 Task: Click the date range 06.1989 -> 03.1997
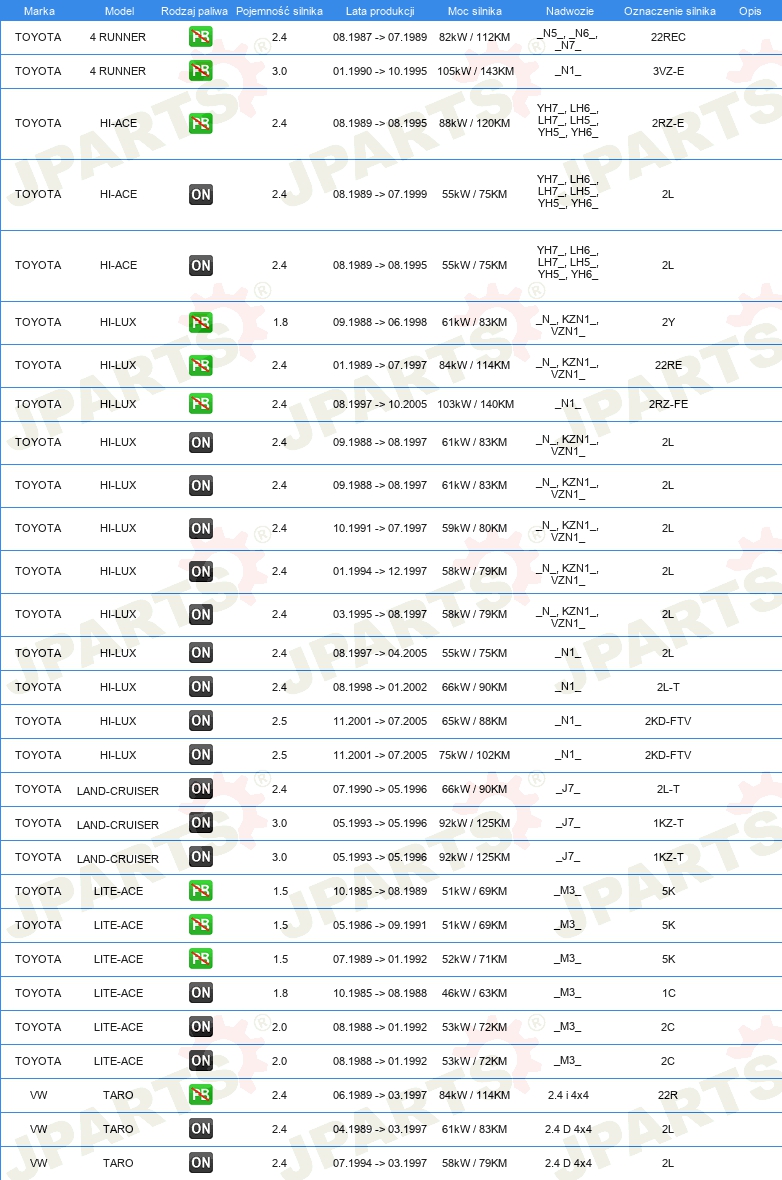(x=380, y=1096)
